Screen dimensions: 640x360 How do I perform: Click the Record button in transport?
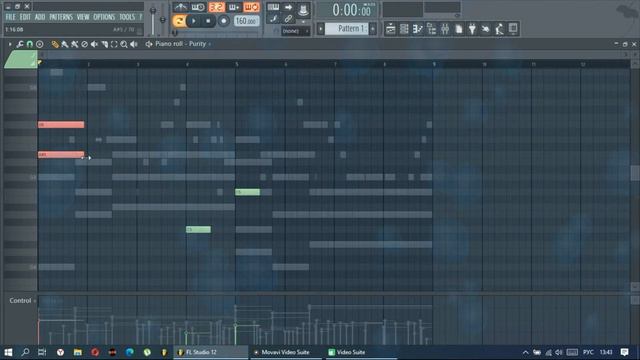223,21
